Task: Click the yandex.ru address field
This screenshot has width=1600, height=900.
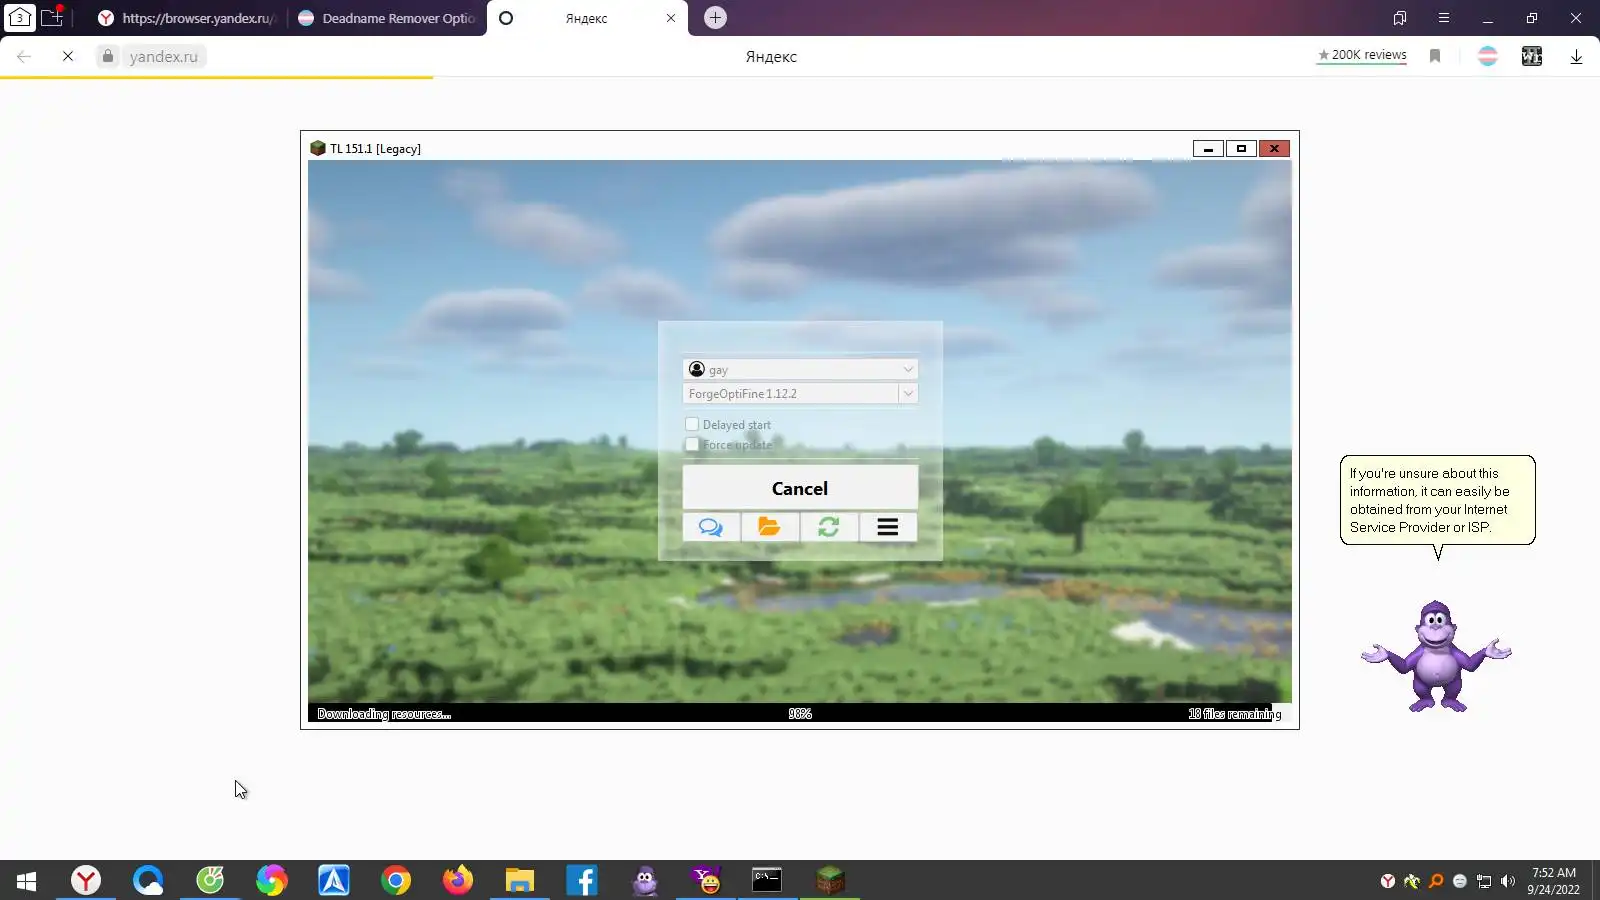Action: (x=164, y=56)
